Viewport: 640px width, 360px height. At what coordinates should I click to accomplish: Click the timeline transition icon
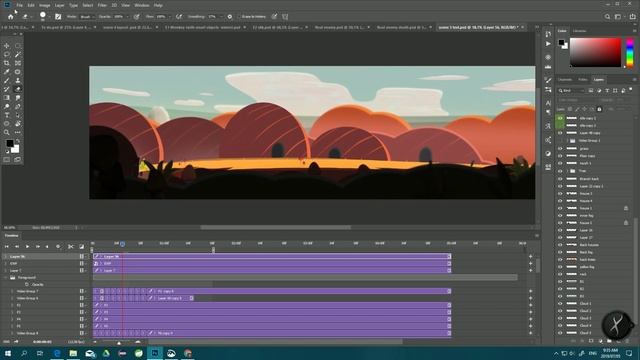81,247
